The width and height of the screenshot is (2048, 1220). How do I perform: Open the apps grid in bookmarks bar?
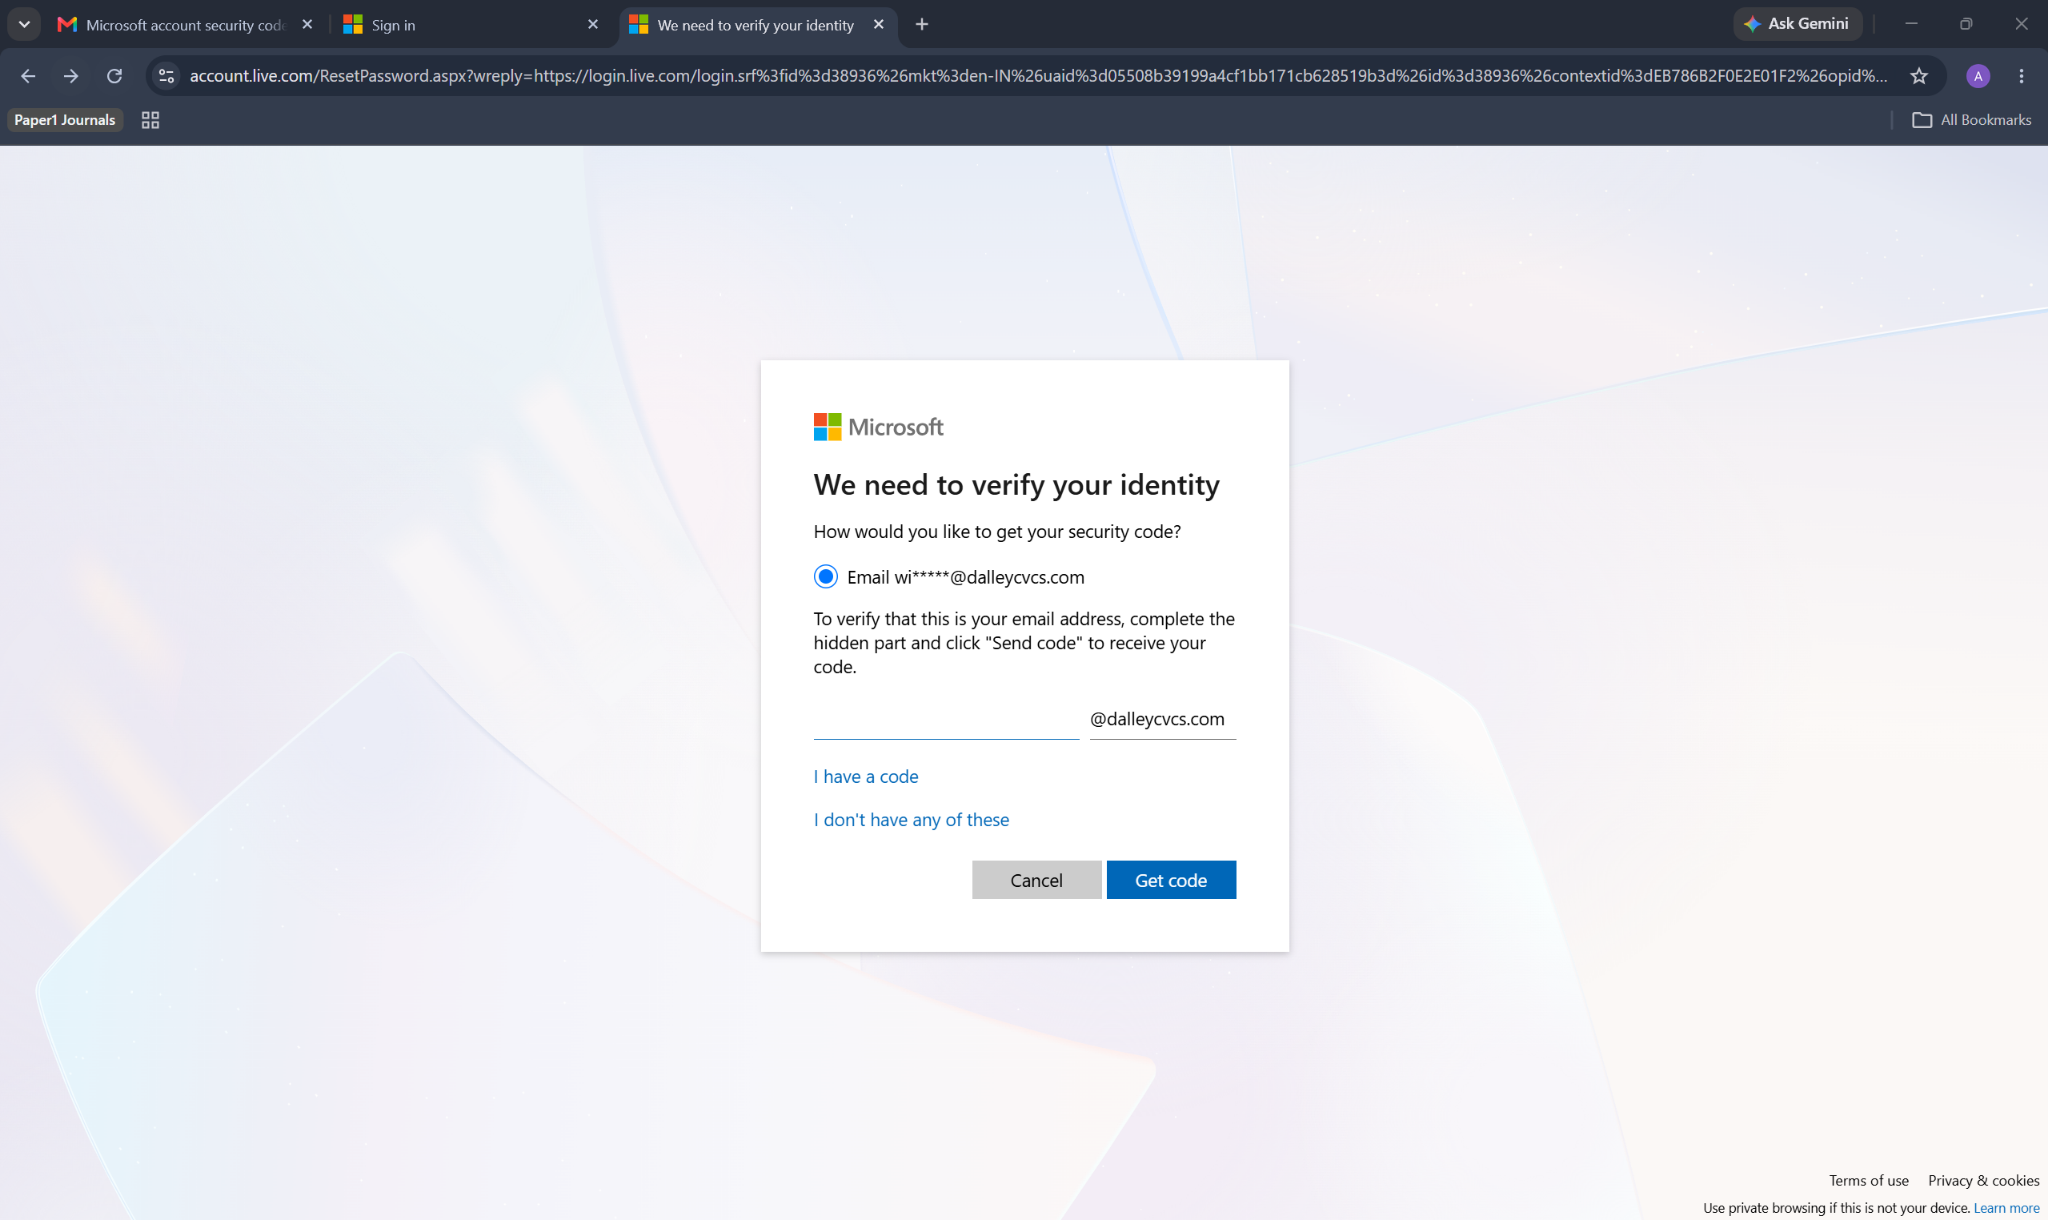pyautogui.click(x=150, y=120)
